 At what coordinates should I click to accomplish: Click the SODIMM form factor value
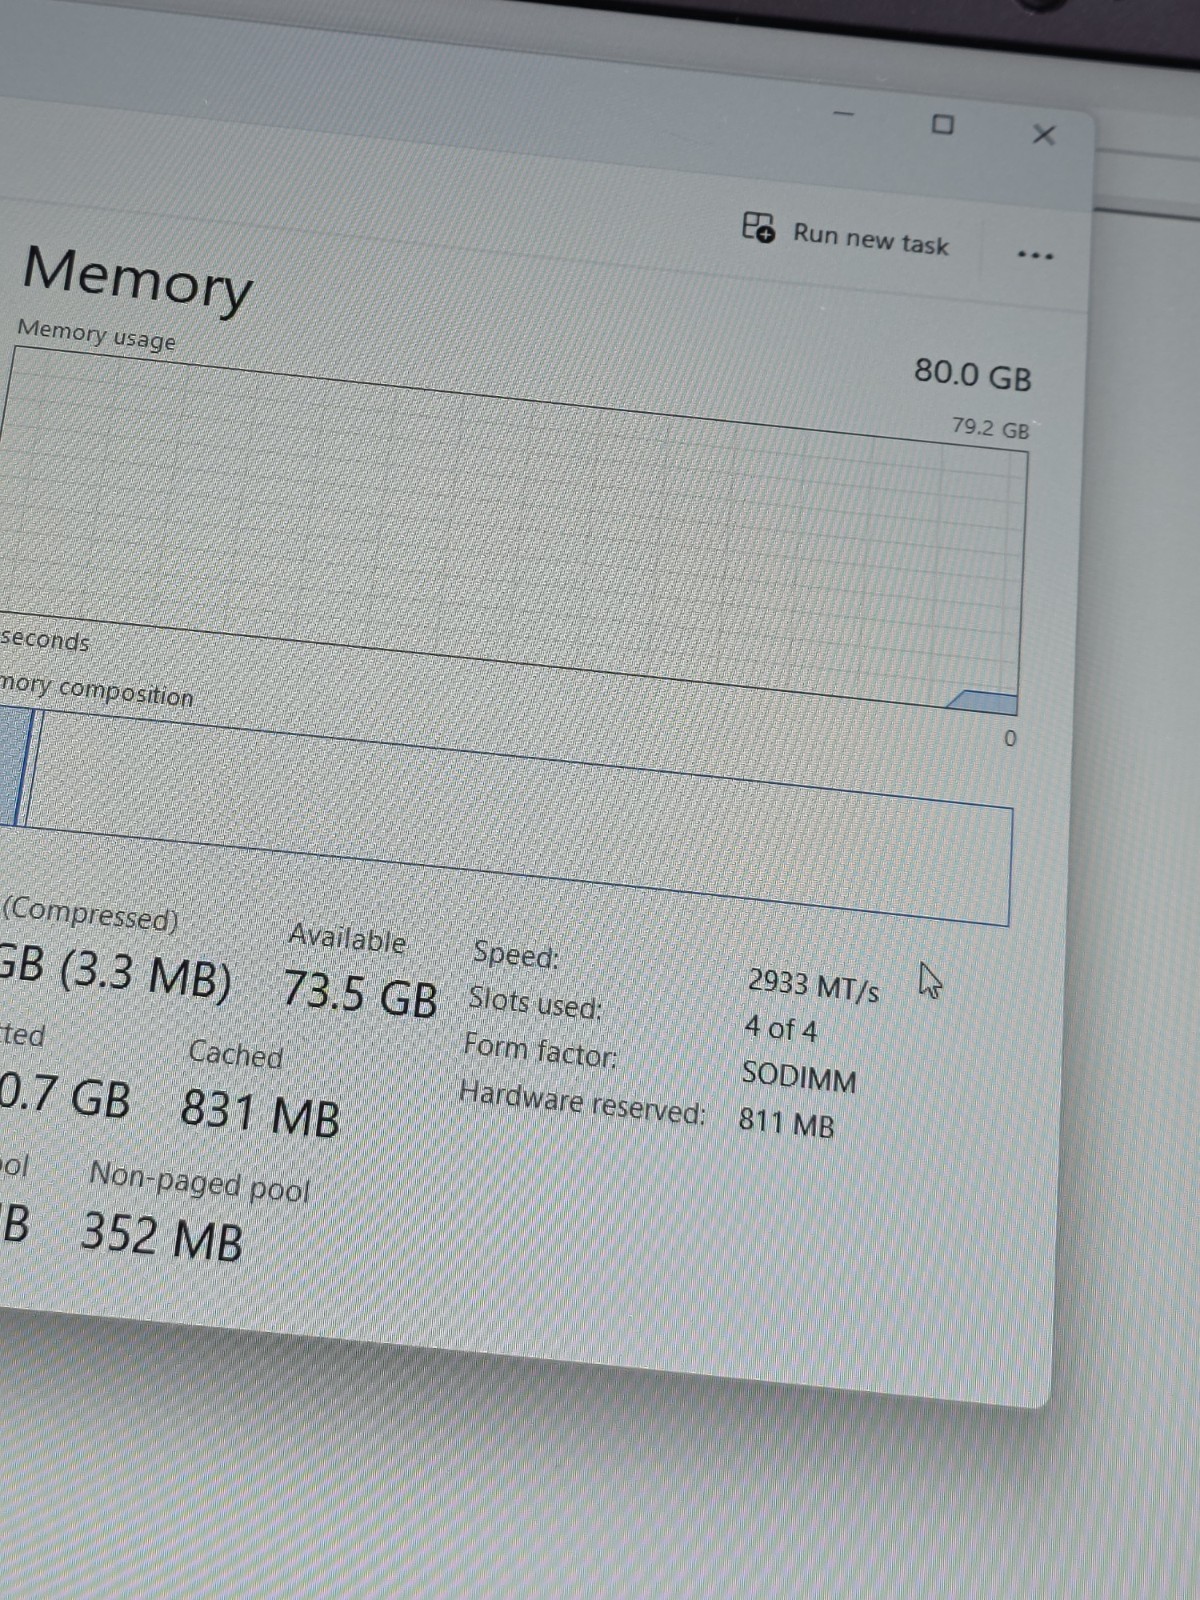pos(799,1077)
